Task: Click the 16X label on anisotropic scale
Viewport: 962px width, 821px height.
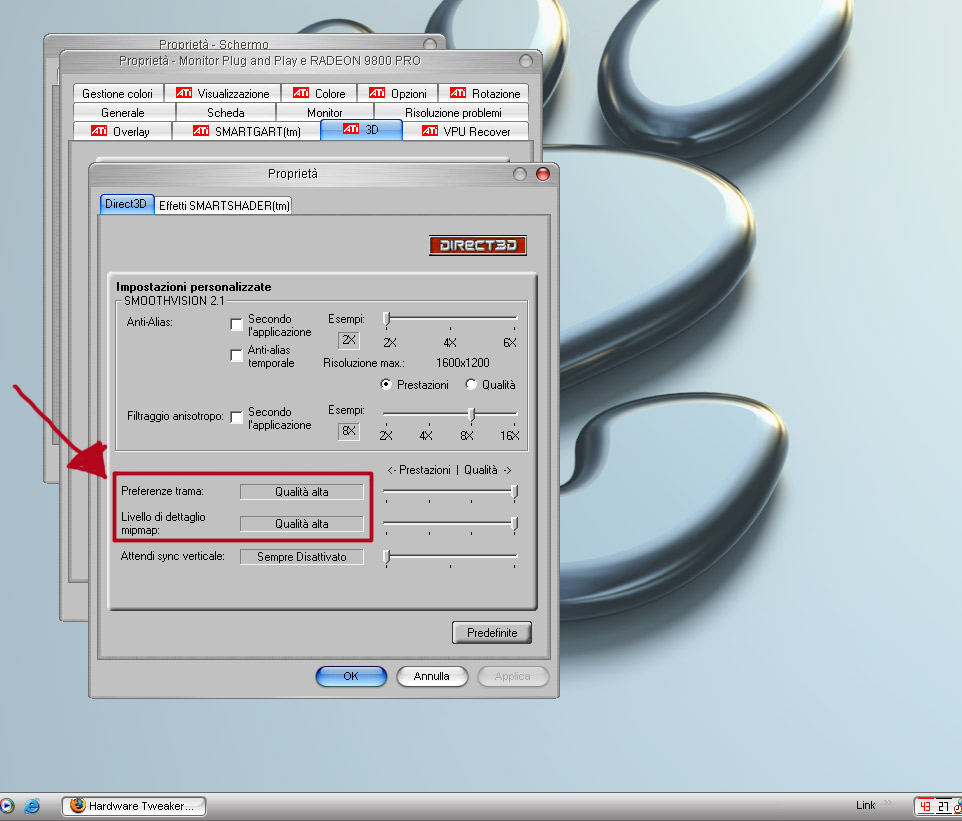Action: pos(510,436)
